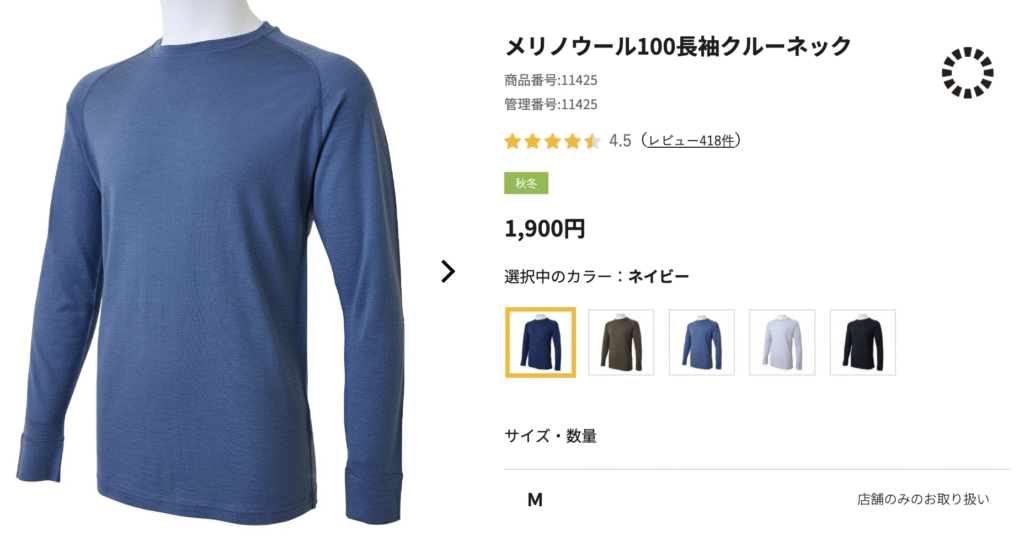Select size M row
Image resolution: width=1024 pixels, height=536 pixels.
(x=758, y=500)
